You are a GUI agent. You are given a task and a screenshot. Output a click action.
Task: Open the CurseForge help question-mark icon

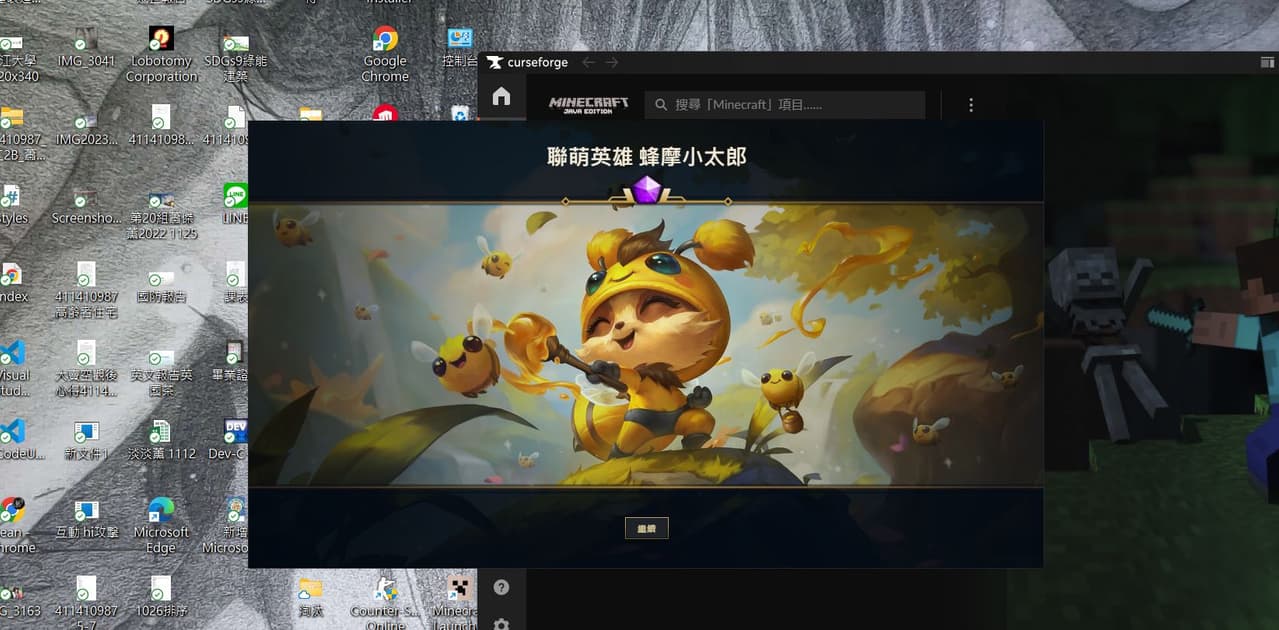point(501,588)
